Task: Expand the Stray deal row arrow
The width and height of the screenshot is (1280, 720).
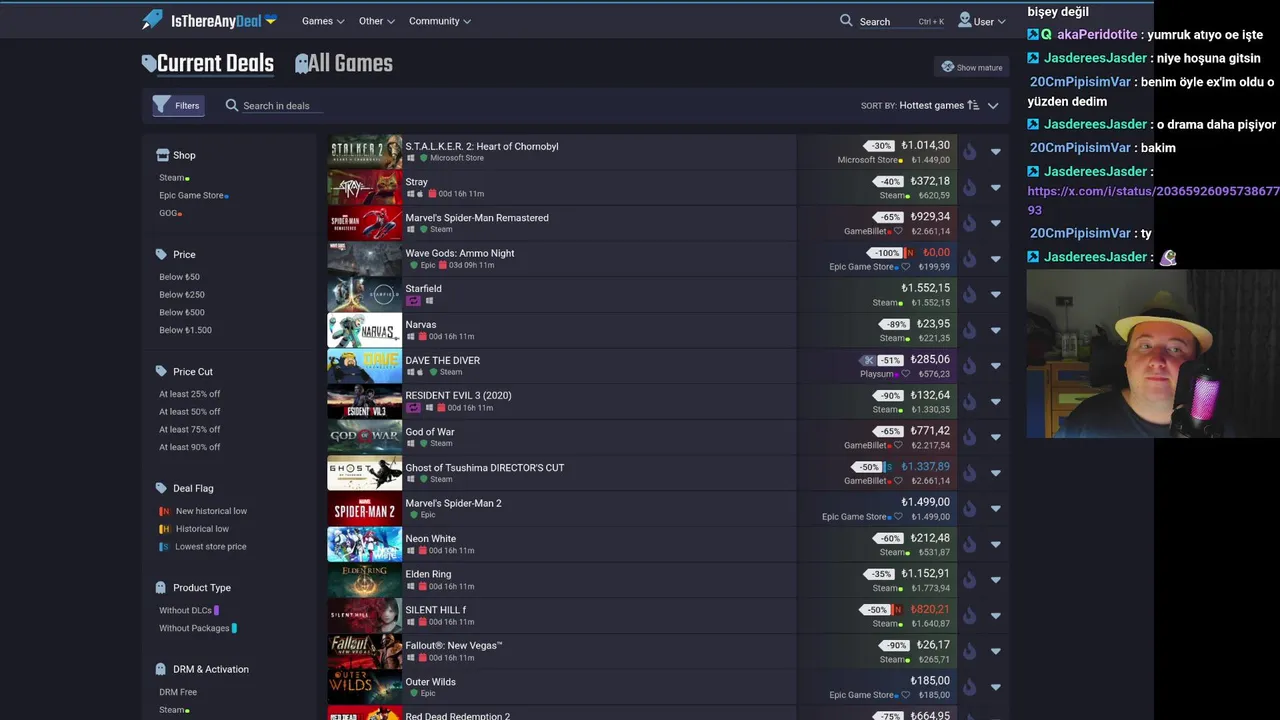Action: pos(995,188)
